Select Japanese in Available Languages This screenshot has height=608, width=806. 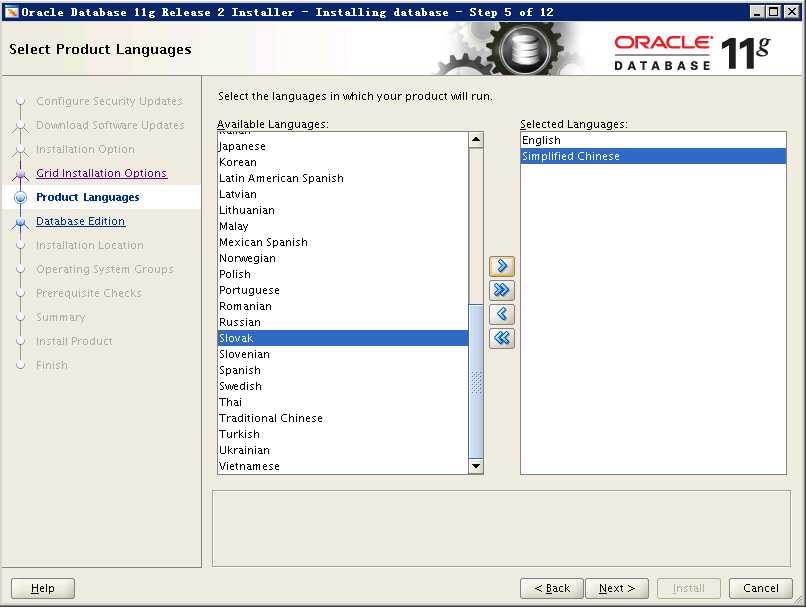(x=343, y=146)
